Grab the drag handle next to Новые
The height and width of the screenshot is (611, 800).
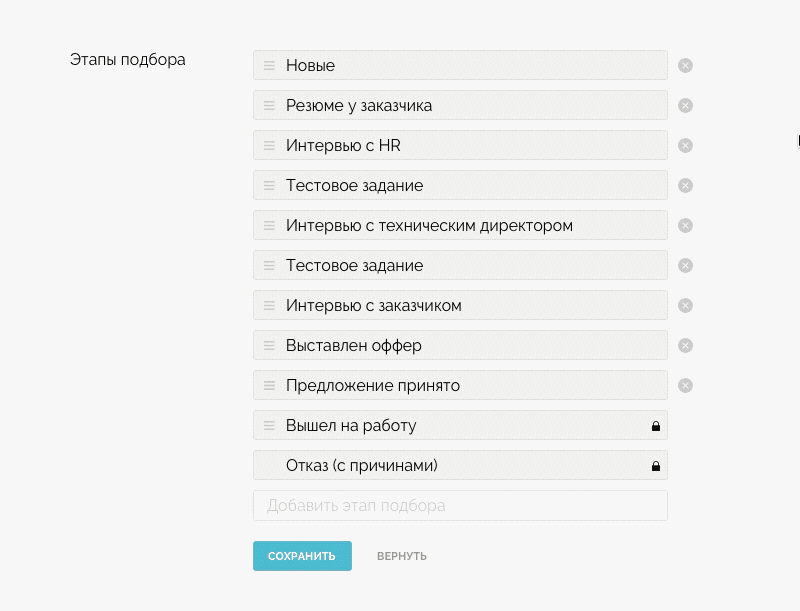pos(268,65)
